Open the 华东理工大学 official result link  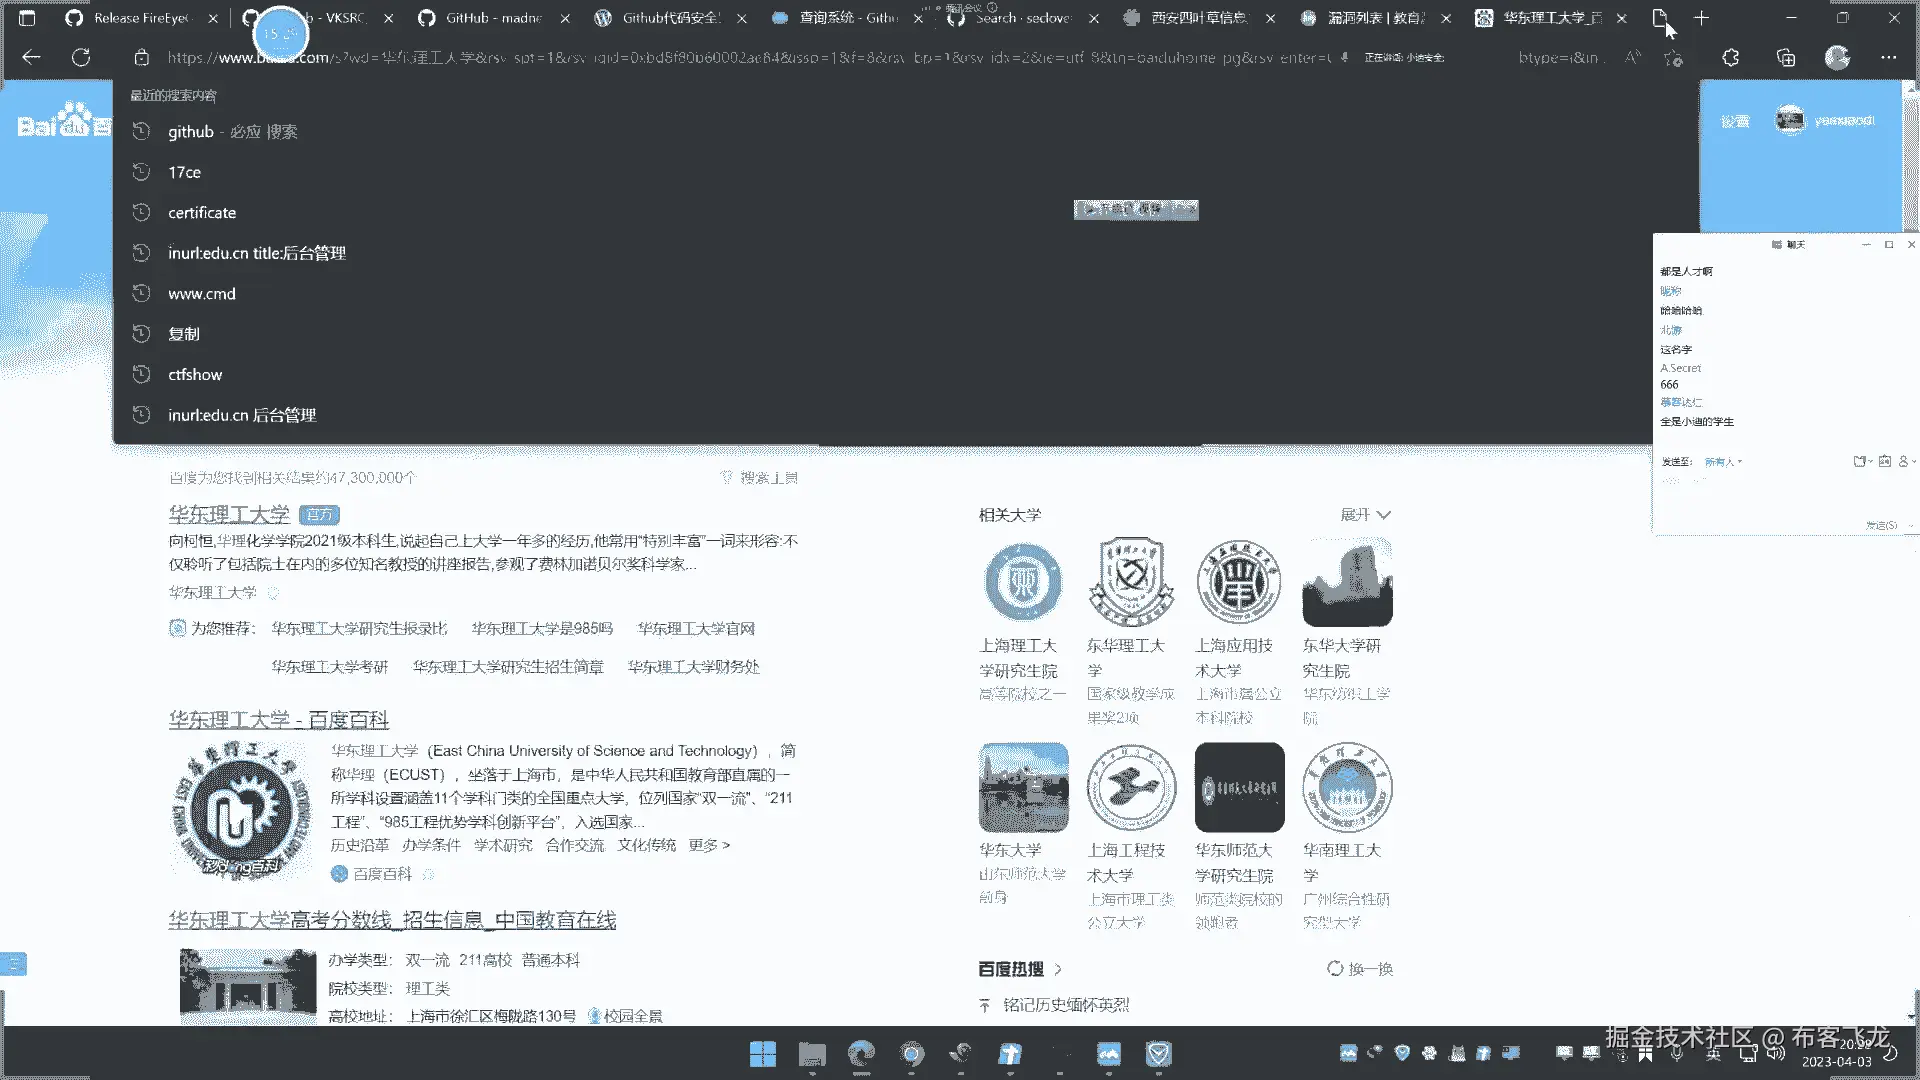(229, 515)
